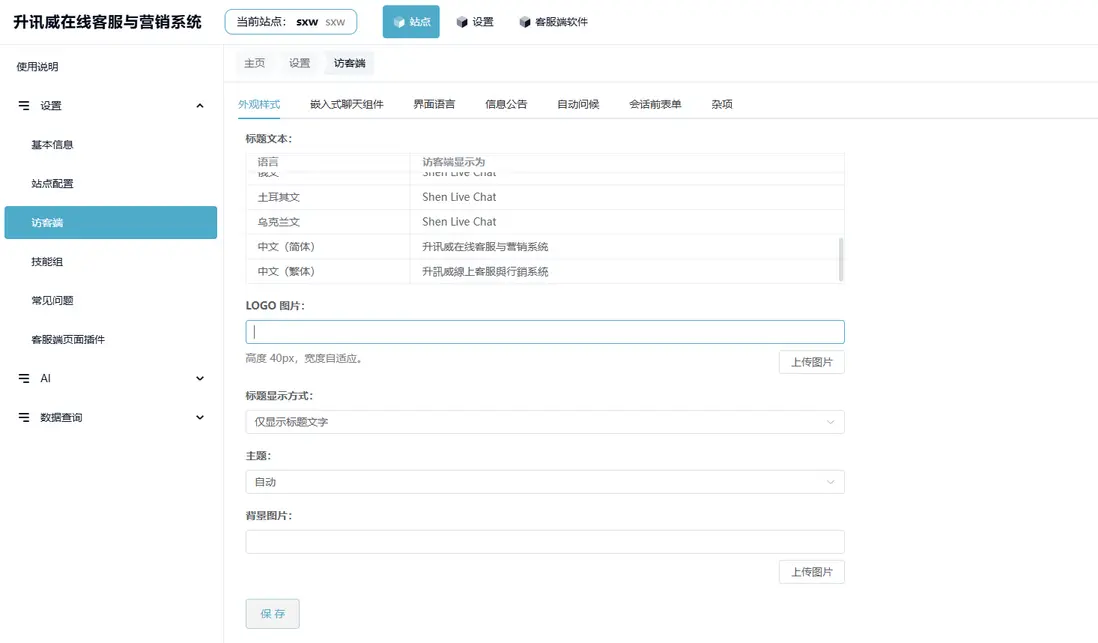Switch to the 主页 tab
Screen dimensions: 1098x643
(x=253, y=61)
